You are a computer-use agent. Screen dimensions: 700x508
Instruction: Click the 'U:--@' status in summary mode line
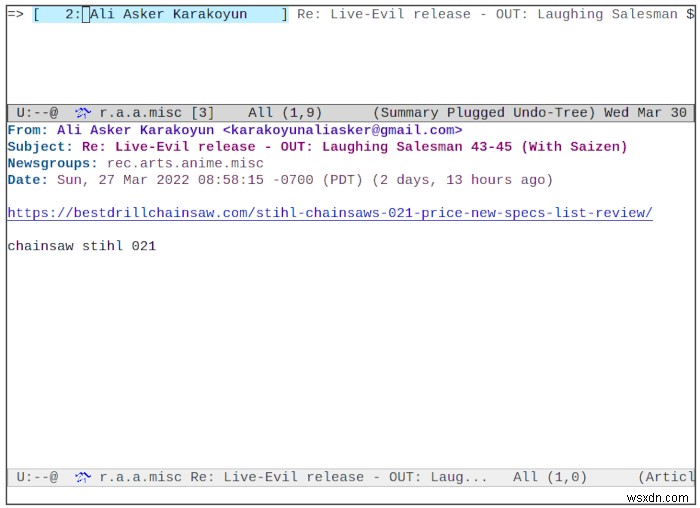click(x=37, y=112)
